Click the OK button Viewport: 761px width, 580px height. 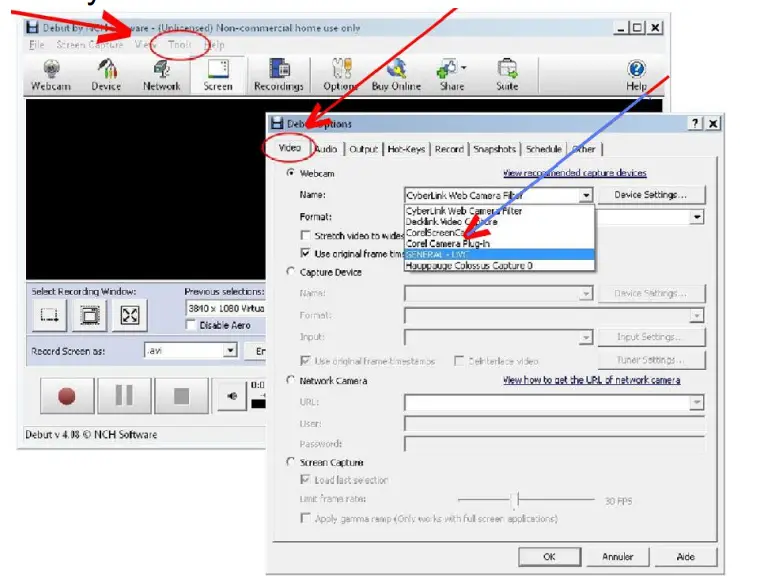(x=549, y=557)
